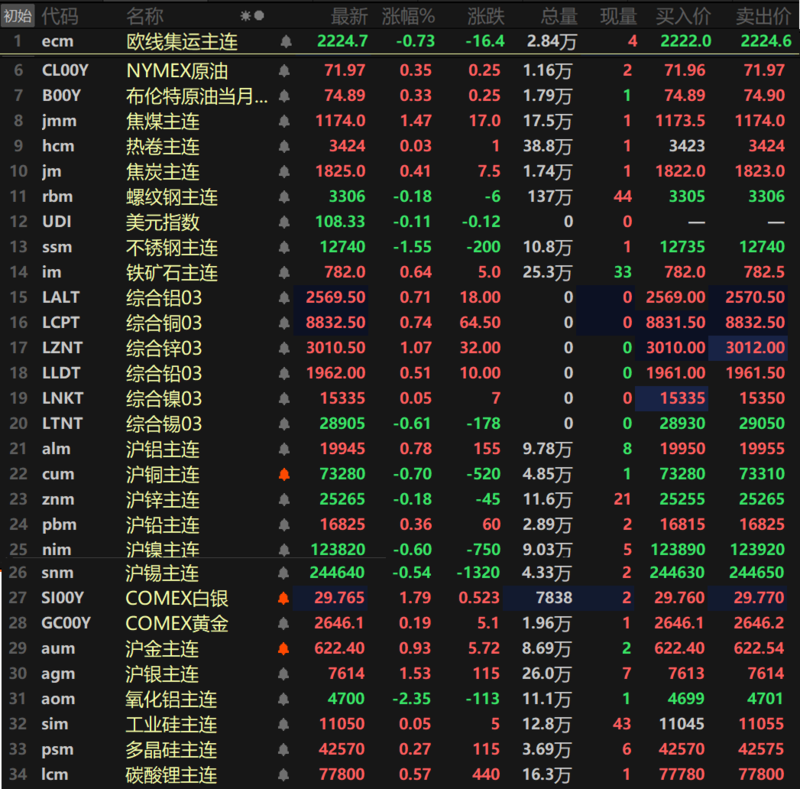Click the bell icon for 沪铅主连
This screenshot has height=789, width=800.
(284, 525)
